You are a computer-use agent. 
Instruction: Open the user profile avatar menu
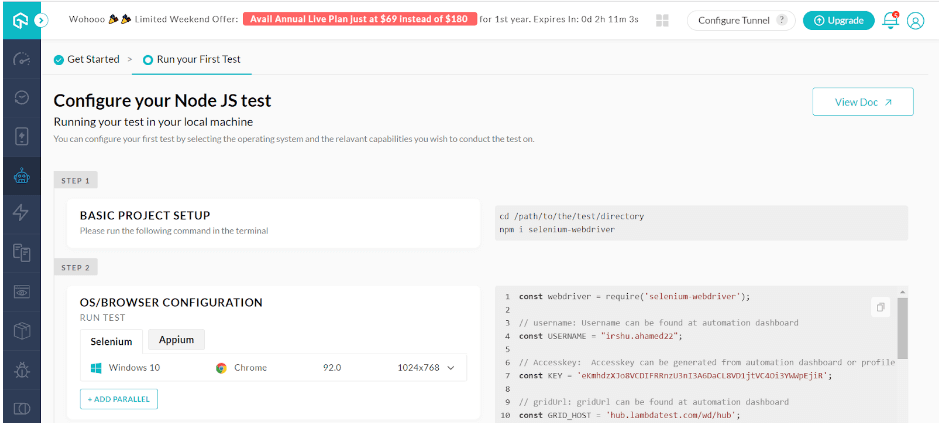click(x=915, y=20)
